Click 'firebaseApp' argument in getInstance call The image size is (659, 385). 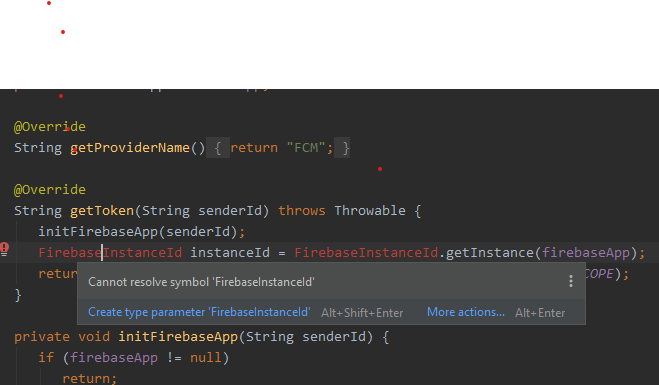click(x=585, y=253)
